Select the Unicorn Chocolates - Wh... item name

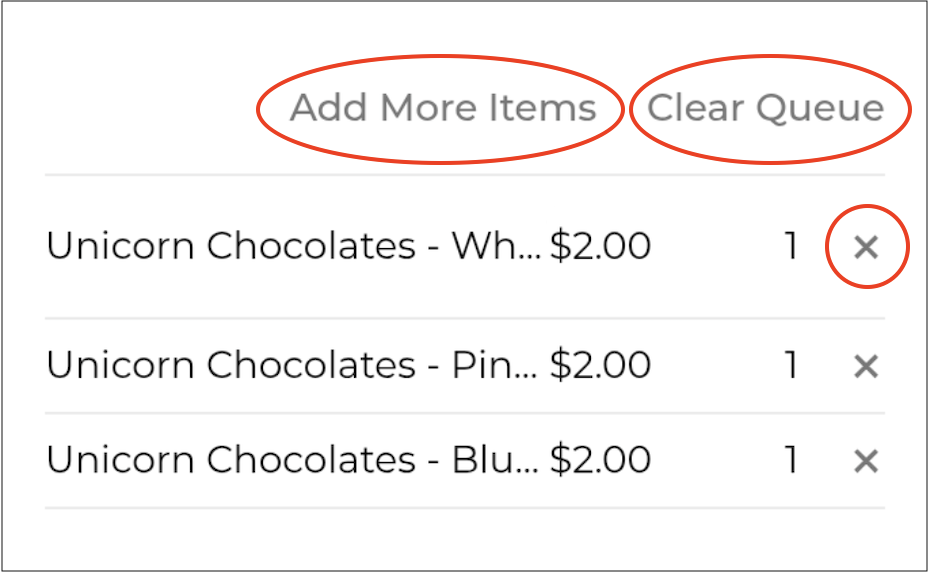pos(293,246)
